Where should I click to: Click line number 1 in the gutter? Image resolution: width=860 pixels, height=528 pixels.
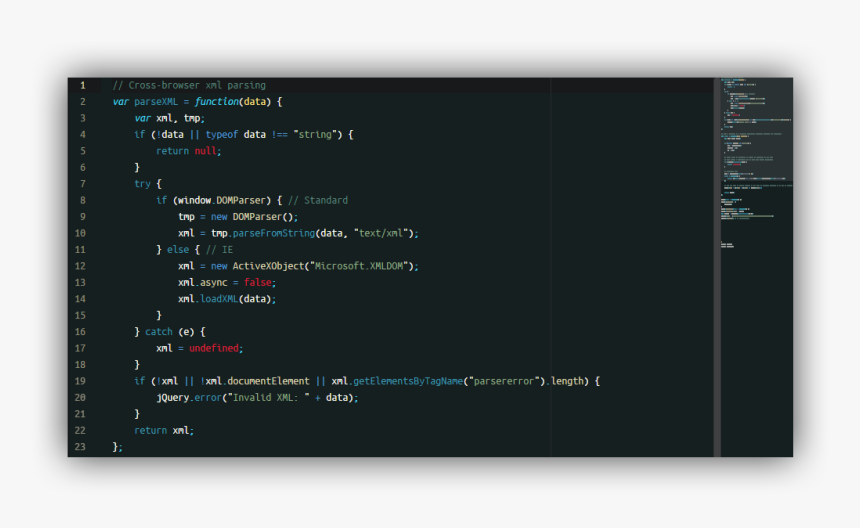83,86
